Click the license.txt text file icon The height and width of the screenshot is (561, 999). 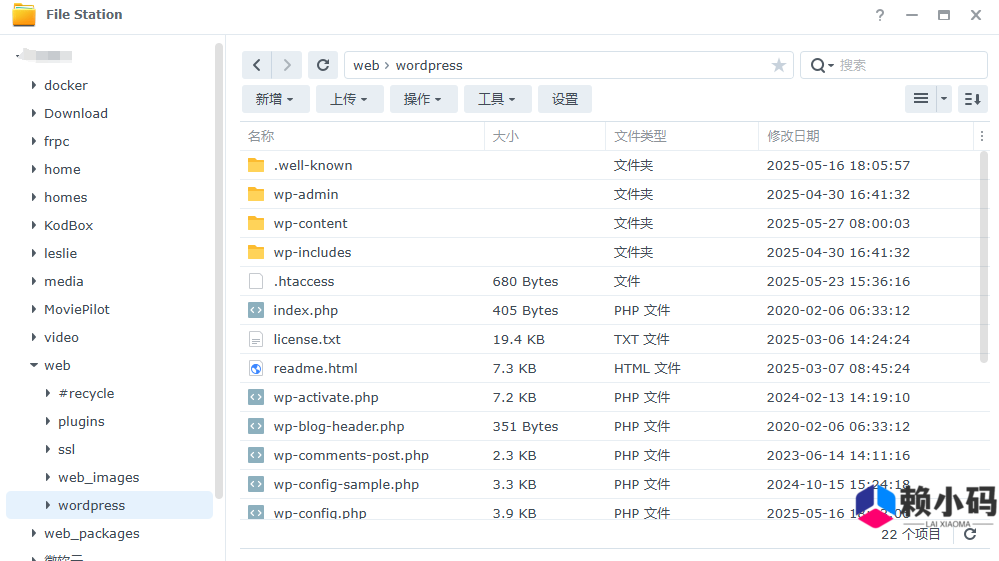tap(256, 339)
